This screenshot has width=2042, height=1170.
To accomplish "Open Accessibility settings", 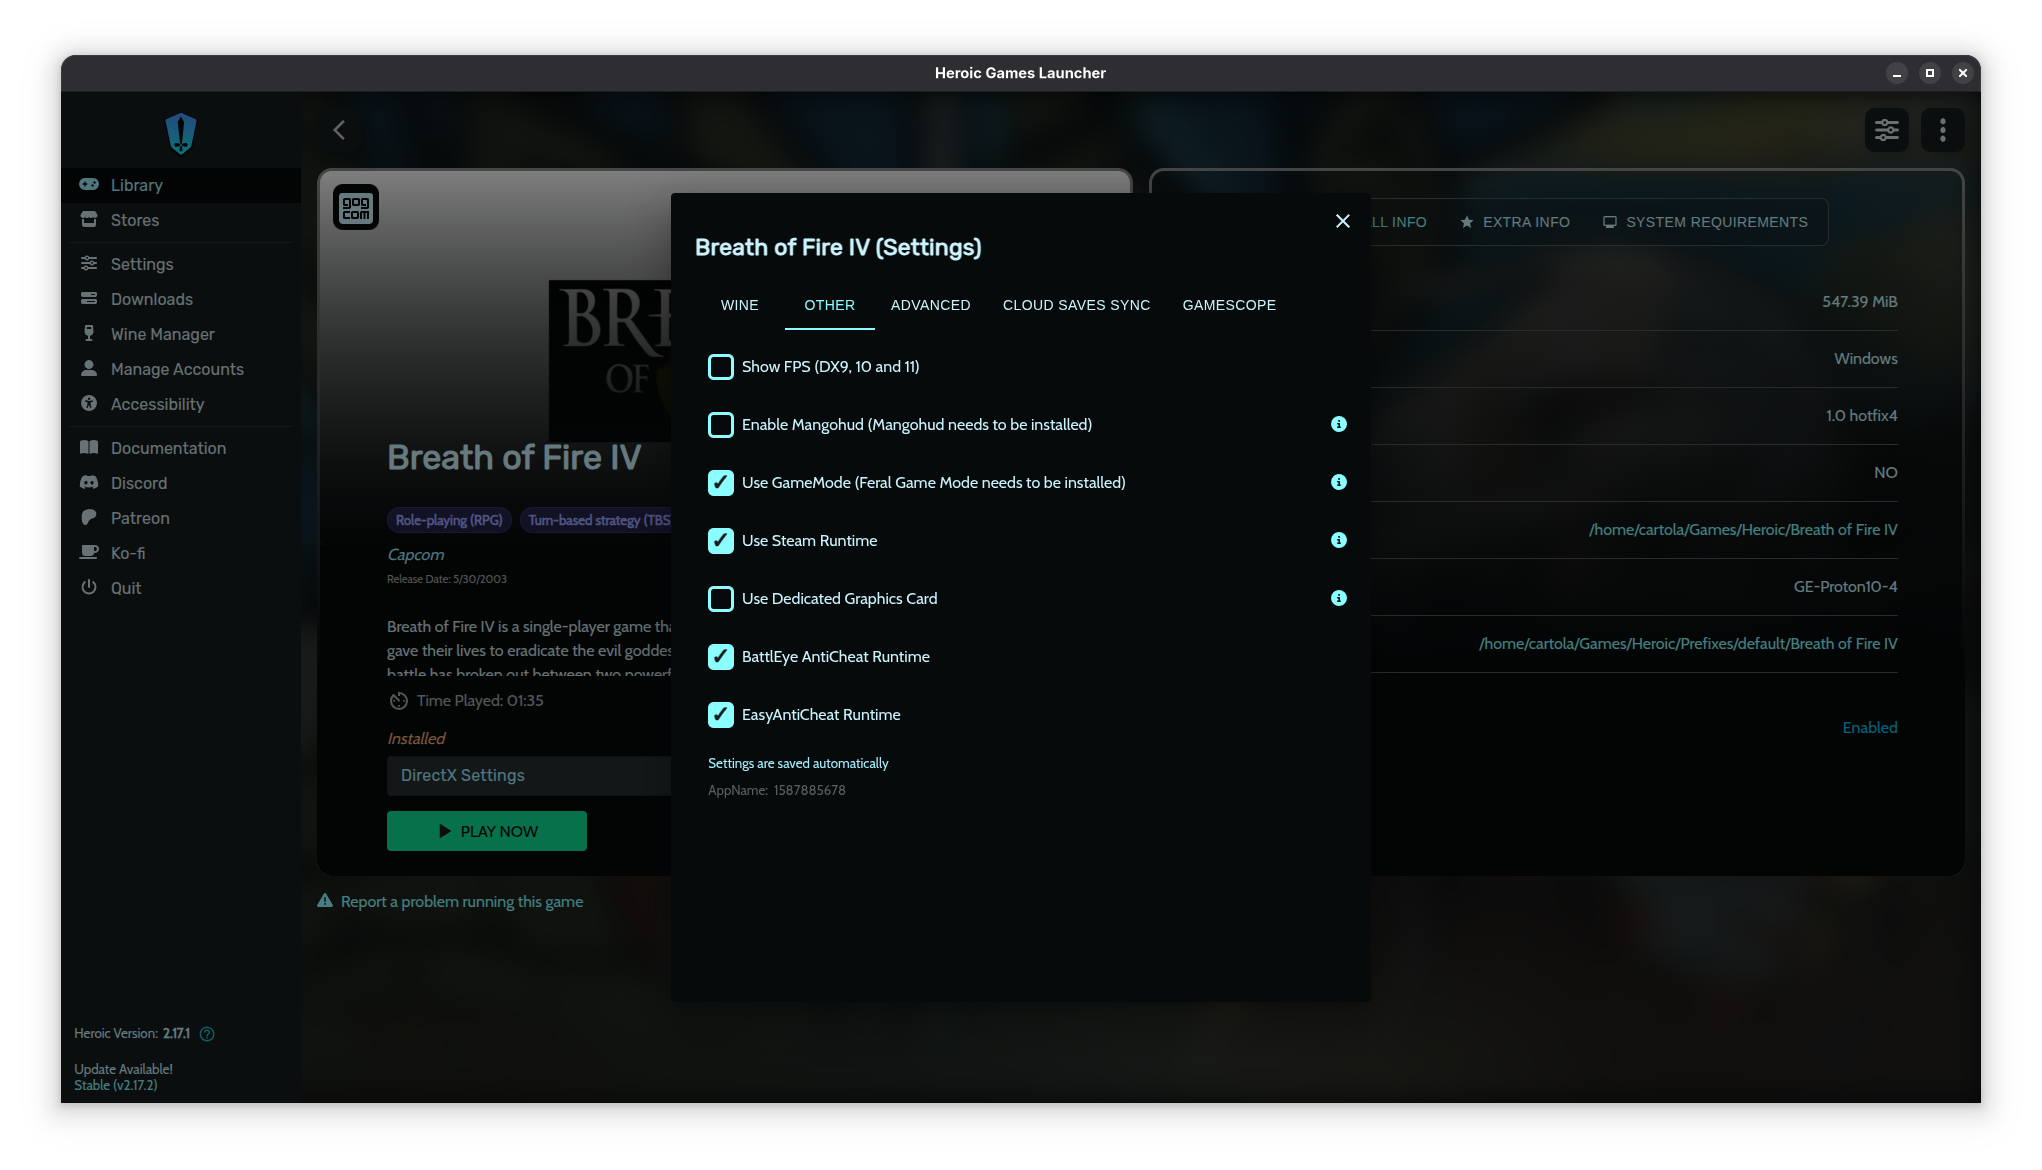I will pyautogui.click(x=180, y=404).
